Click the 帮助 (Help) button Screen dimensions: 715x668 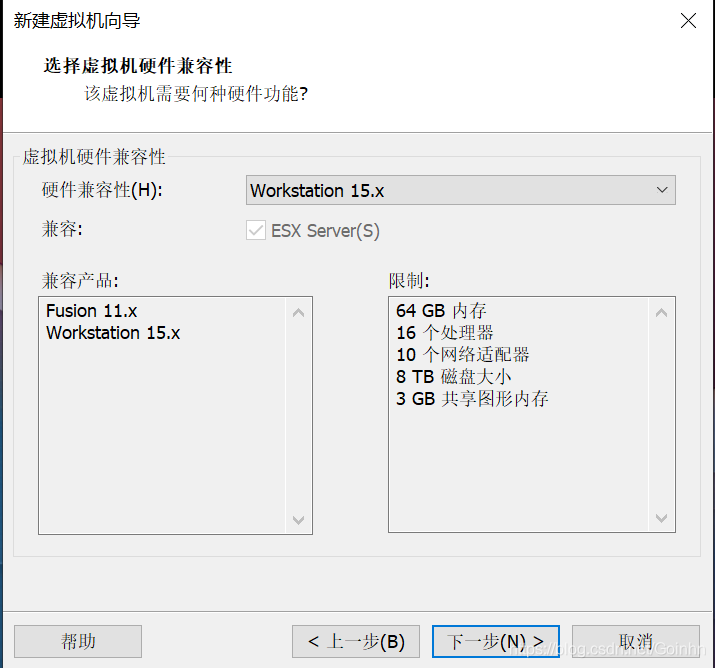point(78,641)
